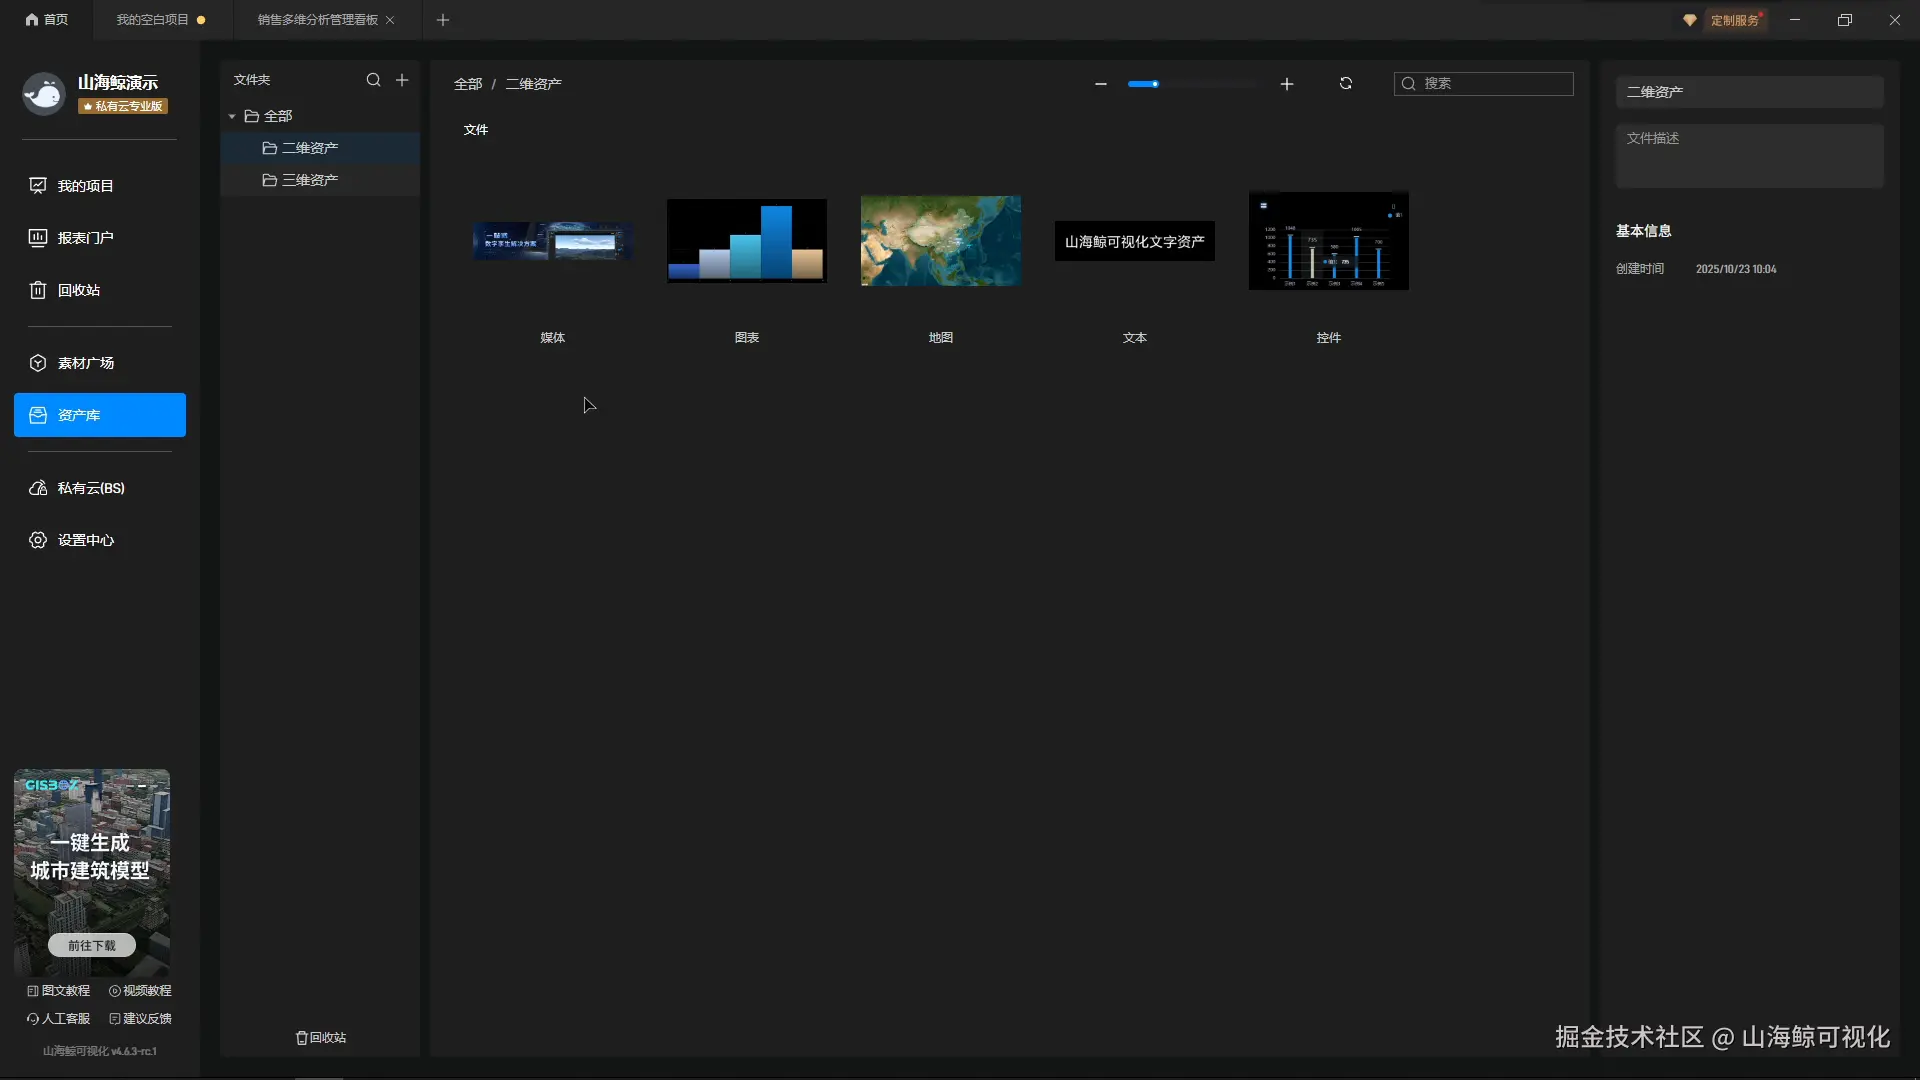Switch to the 我的空白项目 tab
The image size is (1920, 1080).
click(153, 20)
